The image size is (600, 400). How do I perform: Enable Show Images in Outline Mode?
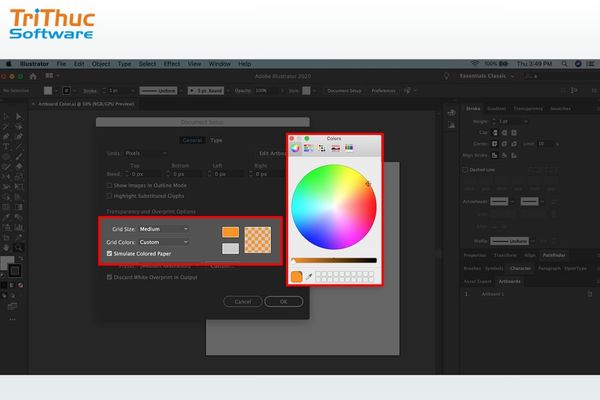click(x=109, y=185)
